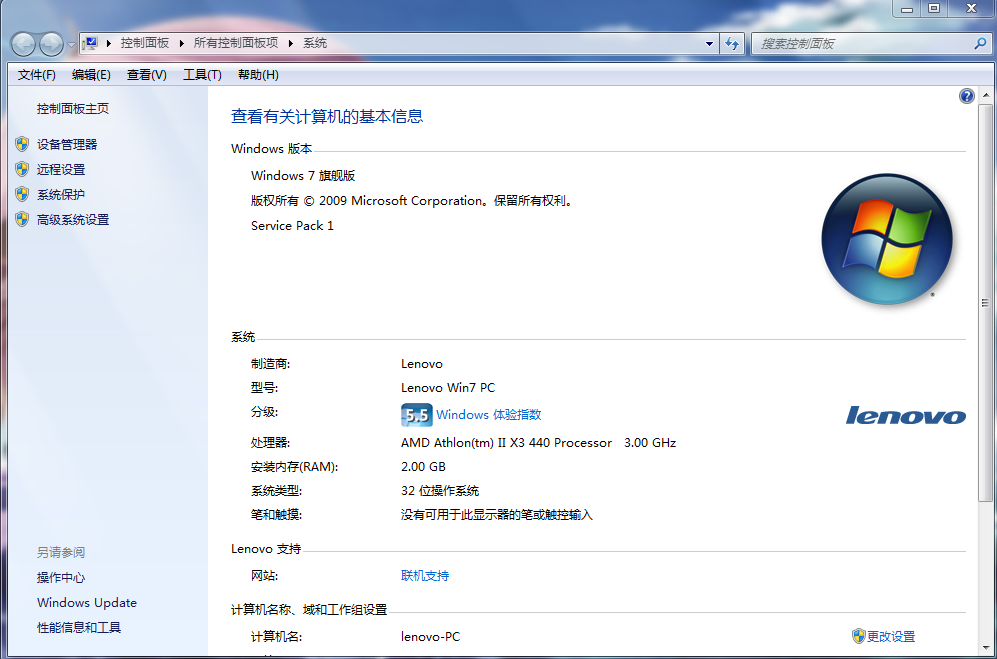The image size is (997, 659).
Task: Go to 控制面板 breadcrumb
Action: pos(145,43)
